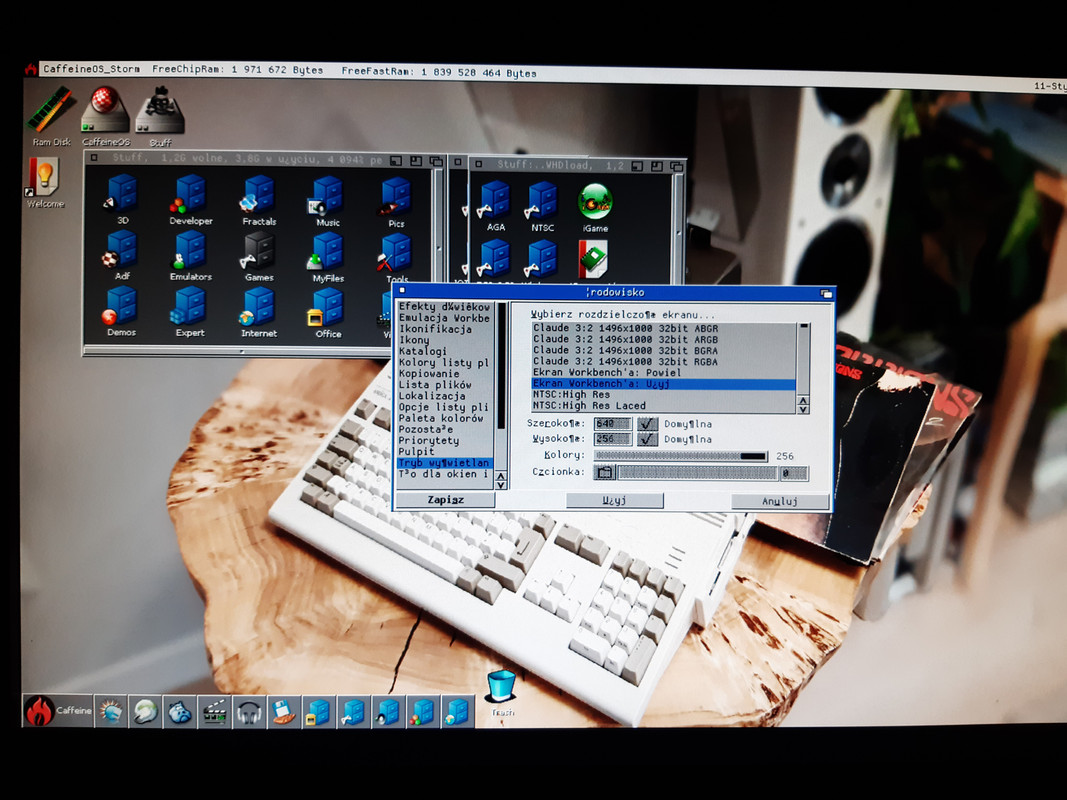This screenshot has height=800, width=1067.
Task: Choose NTSC:High Res Laced mode
Action: pos(663,405)
